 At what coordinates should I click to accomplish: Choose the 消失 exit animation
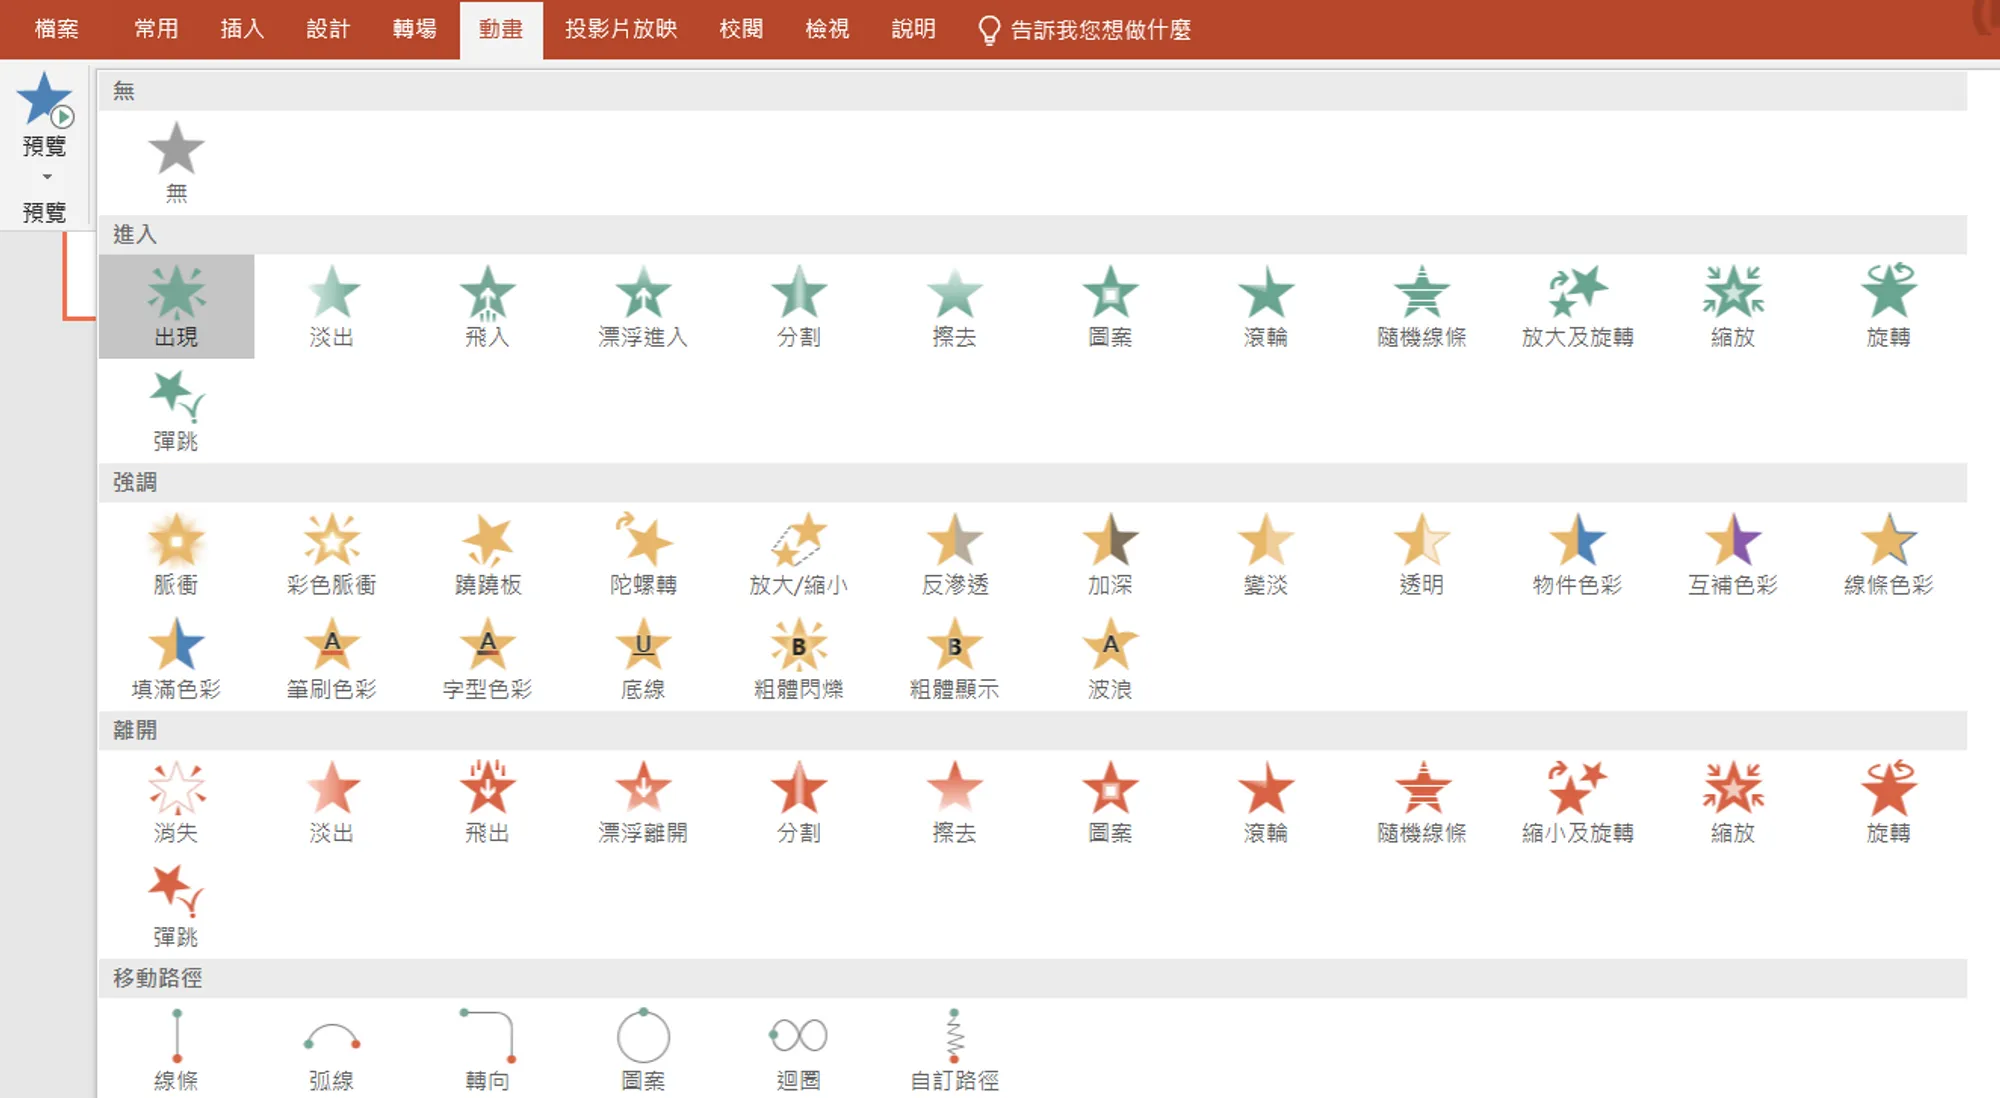pyautogui.click(x=176, y=802)
